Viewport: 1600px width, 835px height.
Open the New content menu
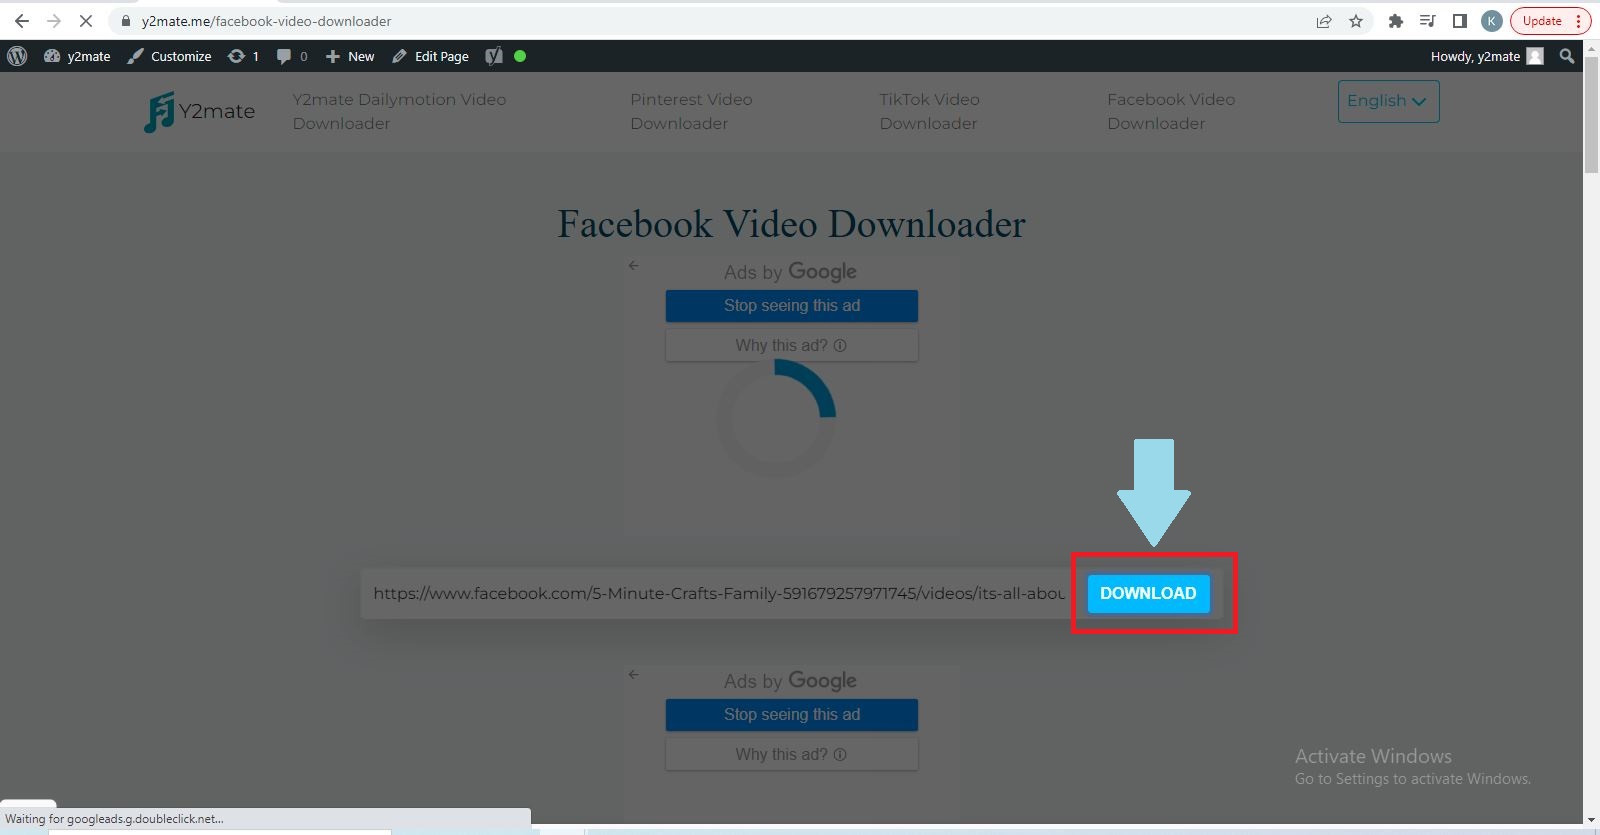click(x=350, y=56)
